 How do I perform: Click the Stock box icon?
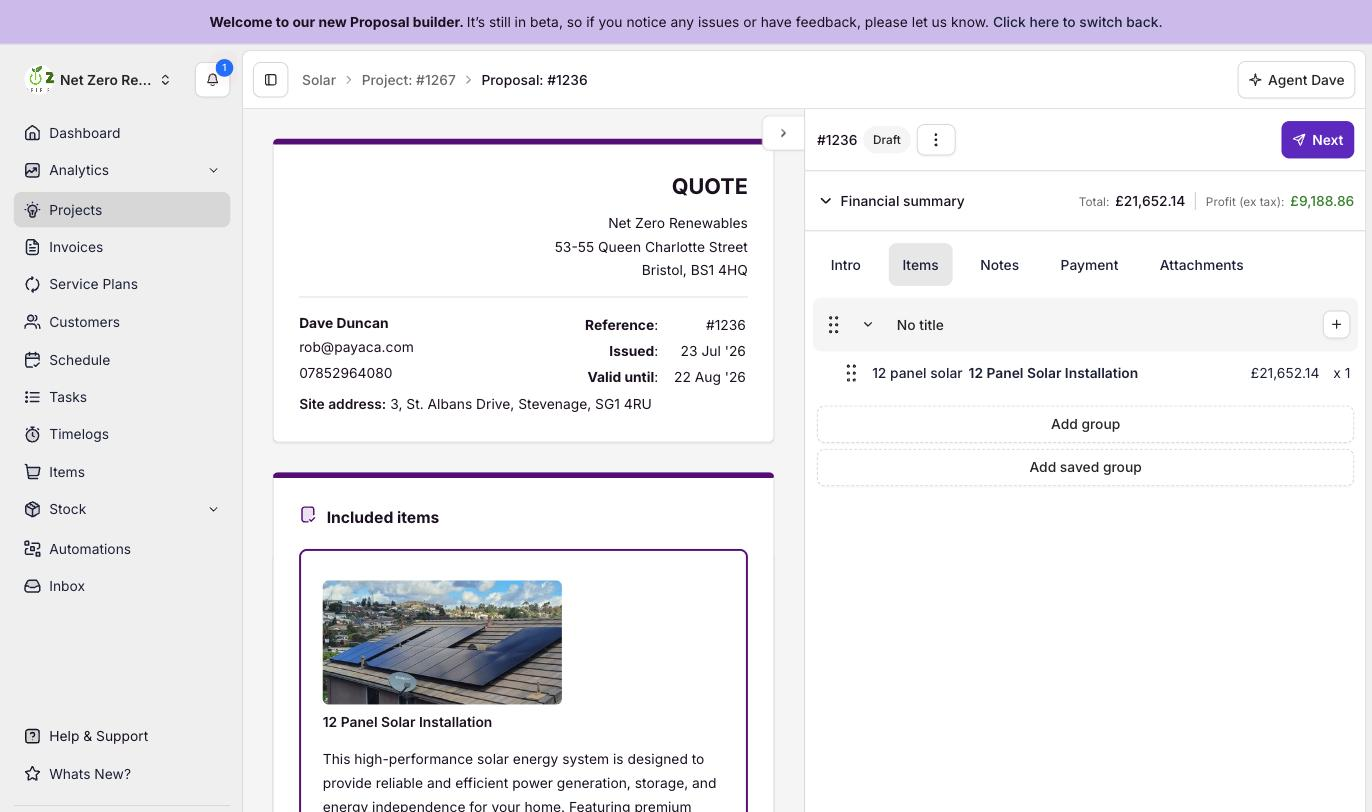pos(33,509)
